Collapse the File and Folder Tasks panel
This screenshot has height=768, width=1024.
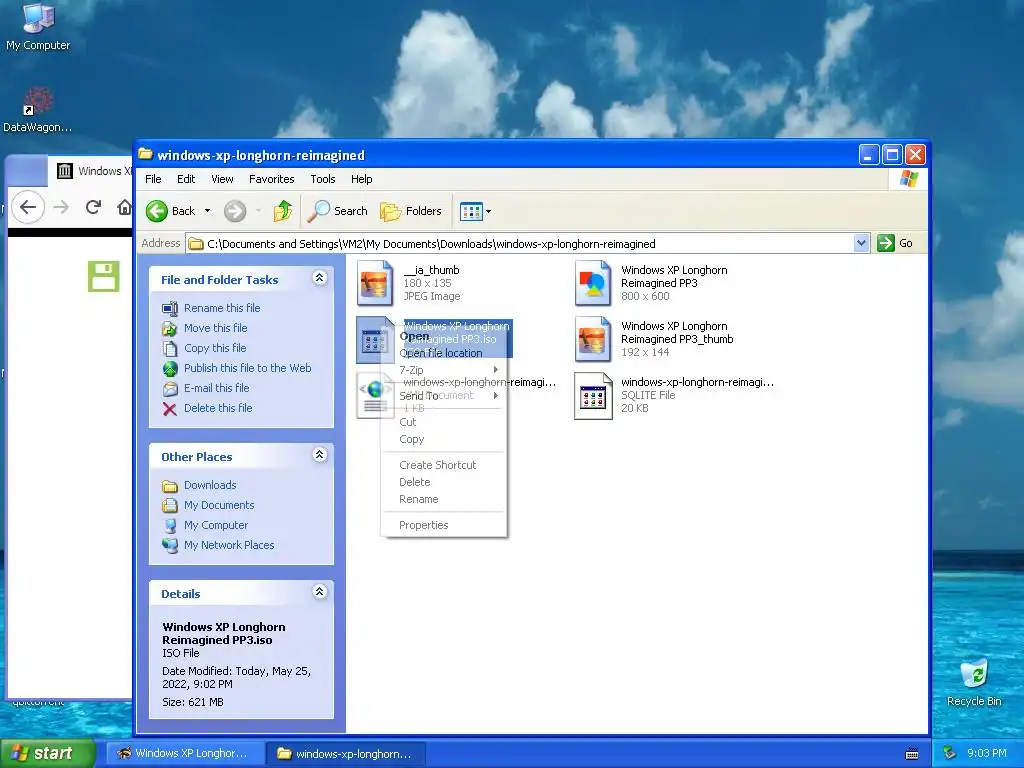pos(319,278)
